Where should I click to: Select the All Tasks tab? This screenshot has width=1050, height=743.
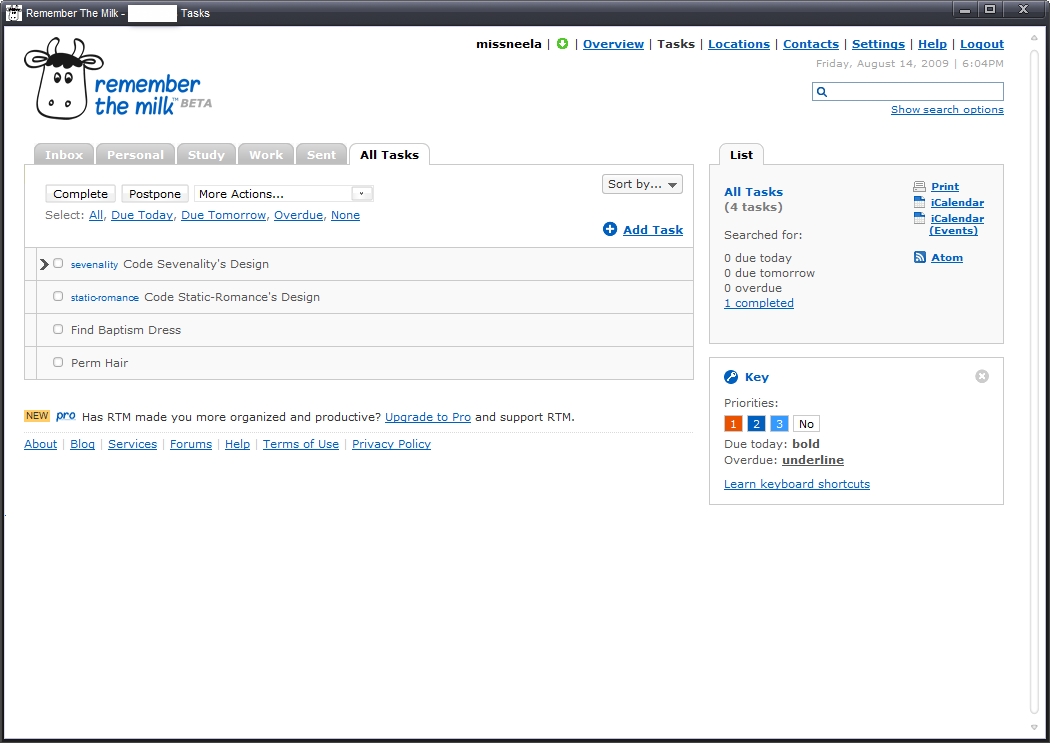point(389,155)
